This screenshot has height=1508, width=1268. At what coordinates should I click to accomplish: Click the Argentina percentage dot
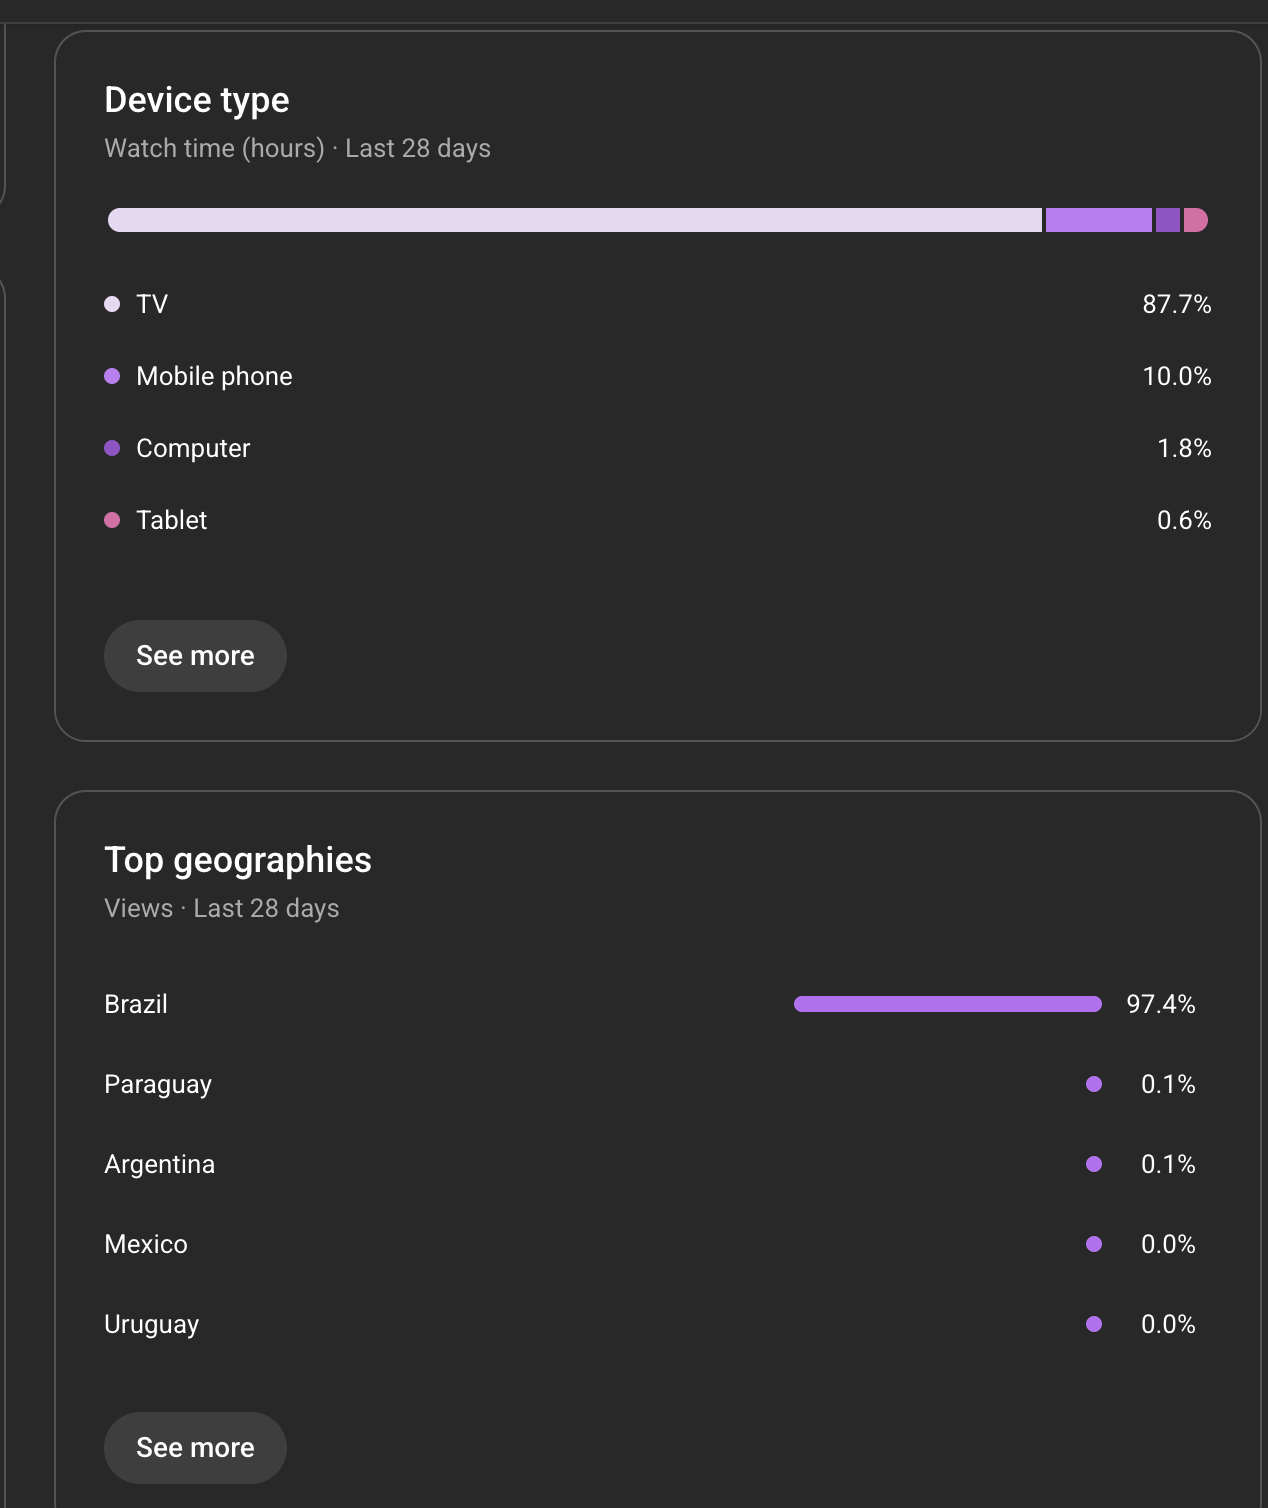point(1094,1164)
